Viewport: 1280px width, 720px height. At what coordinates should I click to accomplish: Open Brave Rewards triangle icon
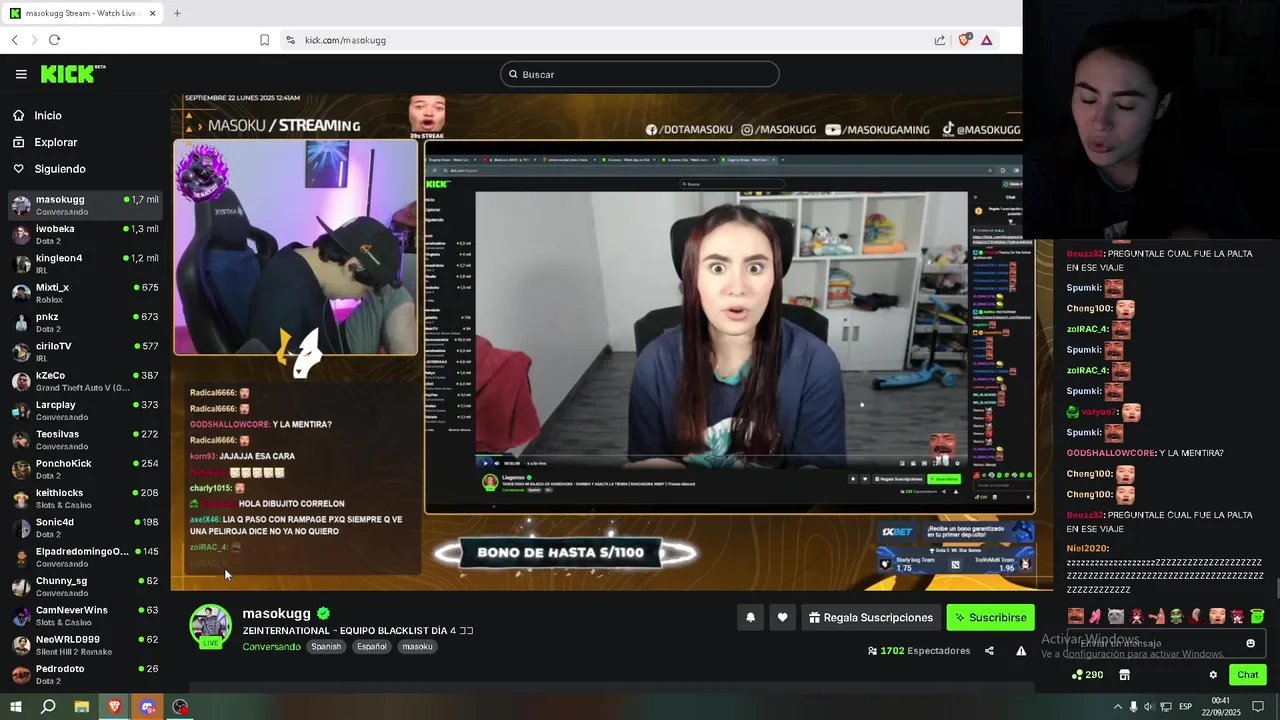[x=987, y=40]
